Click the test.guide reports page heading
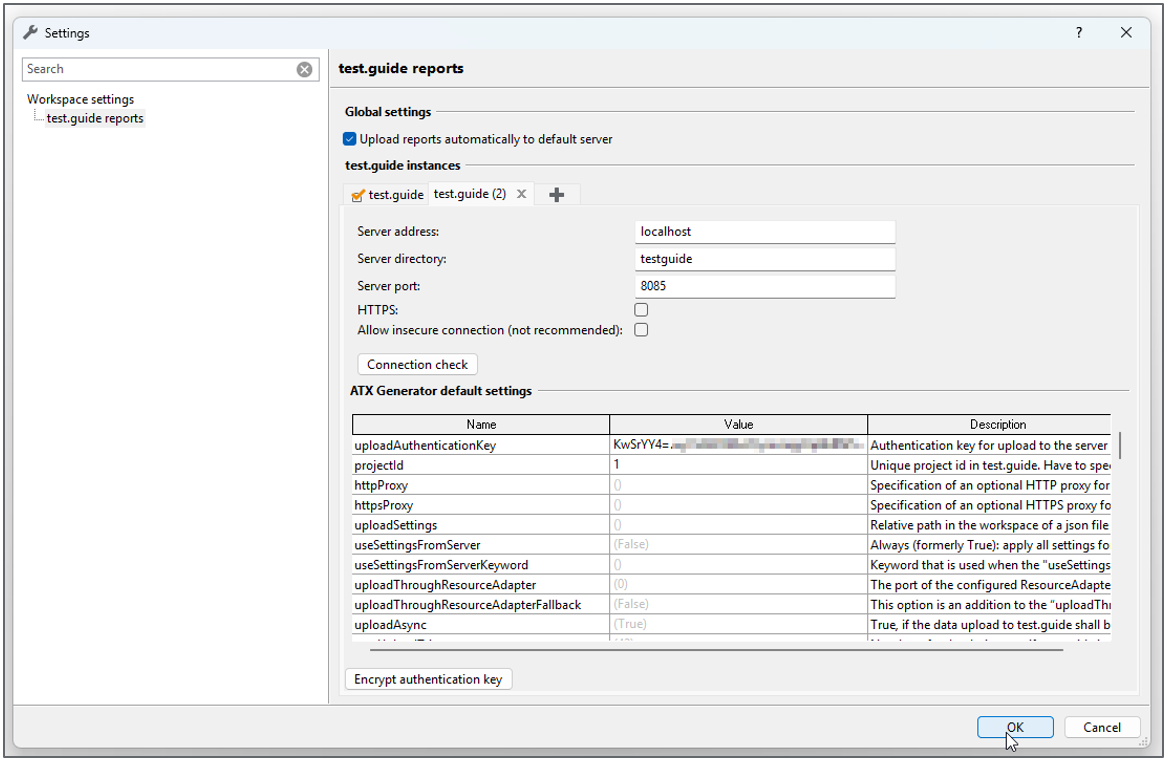 pos(401,69)
